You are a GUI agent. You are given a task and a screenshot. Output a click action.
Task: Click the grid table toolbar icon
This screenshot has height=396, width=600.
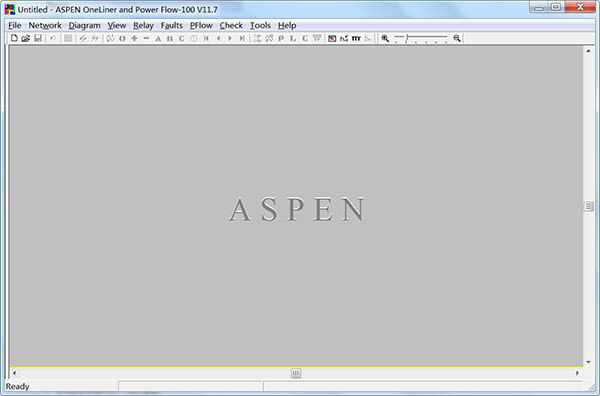(x=68, y=38)
